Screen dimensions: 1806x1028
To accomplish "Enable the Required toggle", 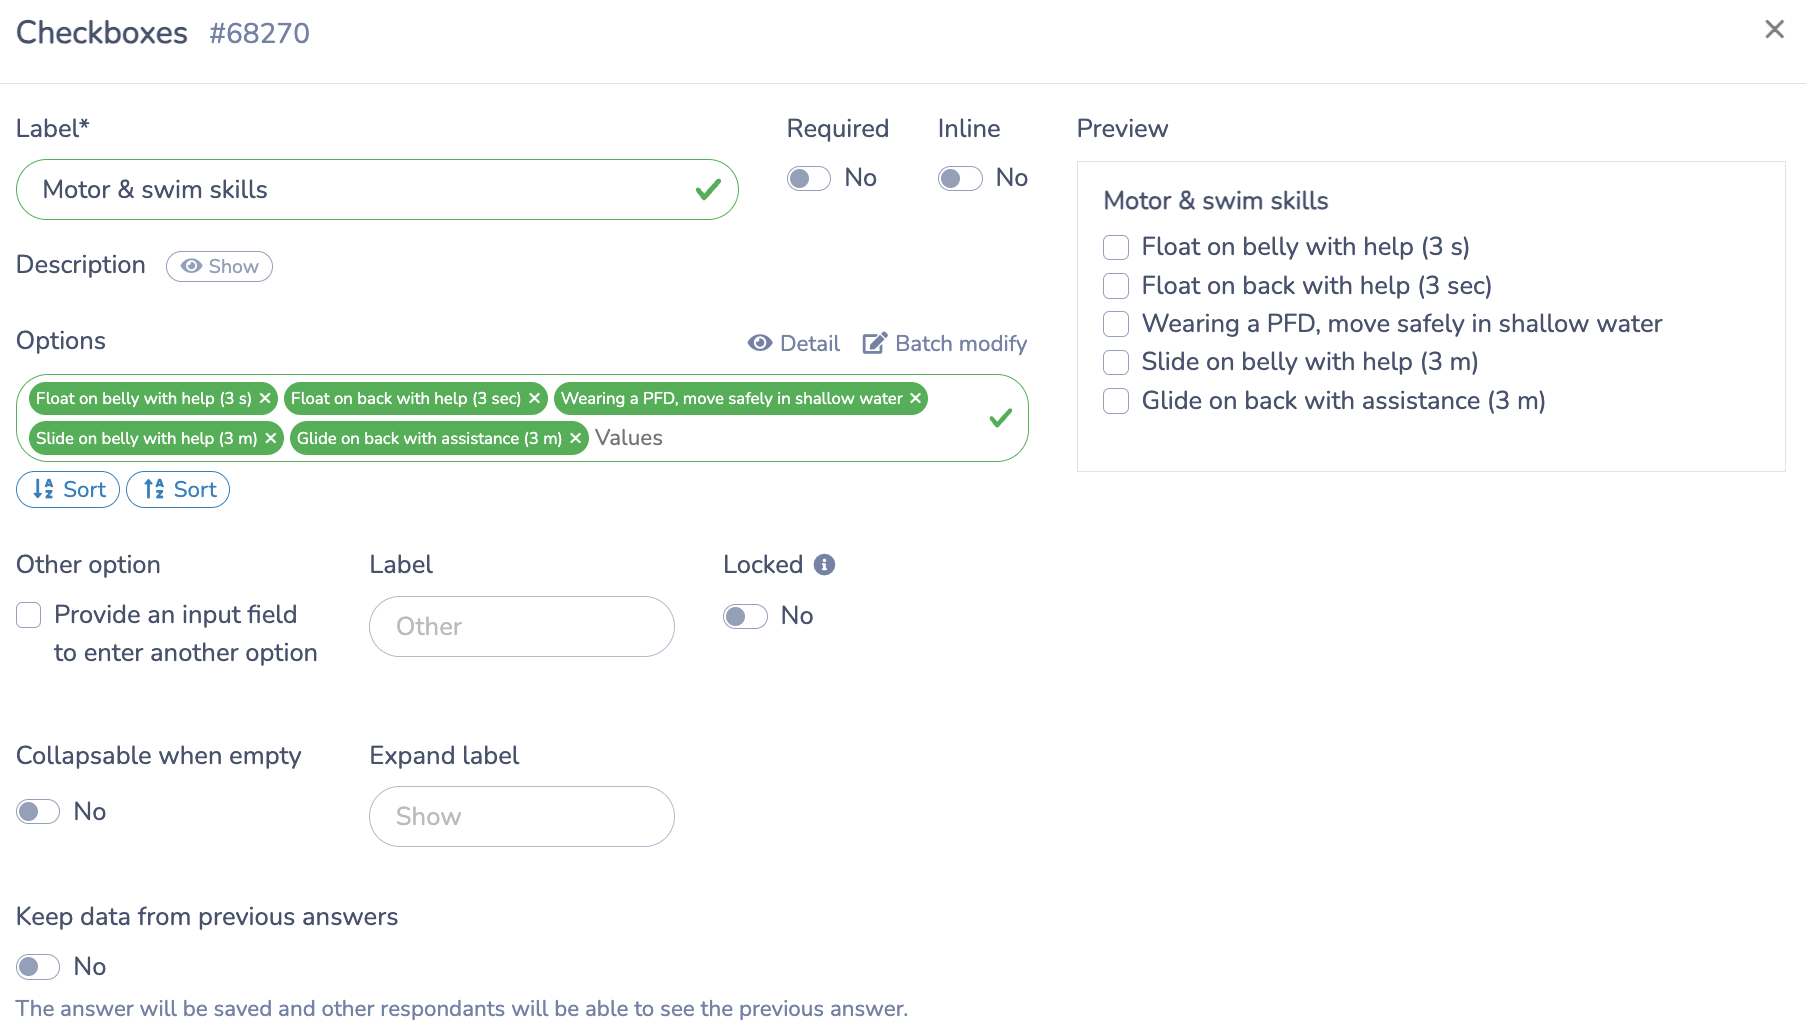I will pyautogui.click(x=808, y=177).
